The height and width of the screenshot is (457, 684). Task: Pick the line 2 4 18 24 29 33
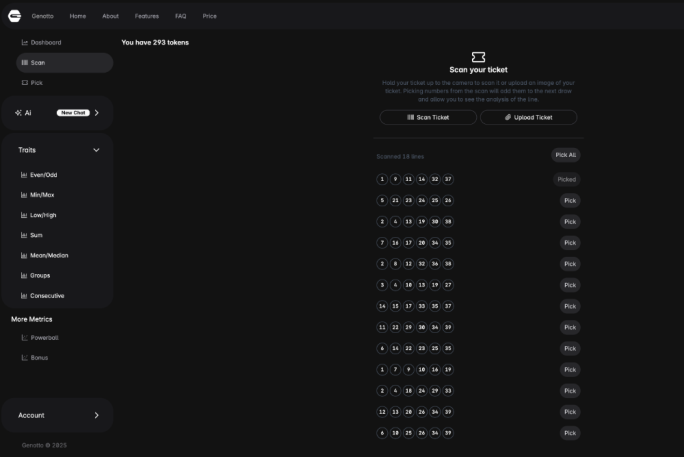pyautogui.click(x=570, y=391)
